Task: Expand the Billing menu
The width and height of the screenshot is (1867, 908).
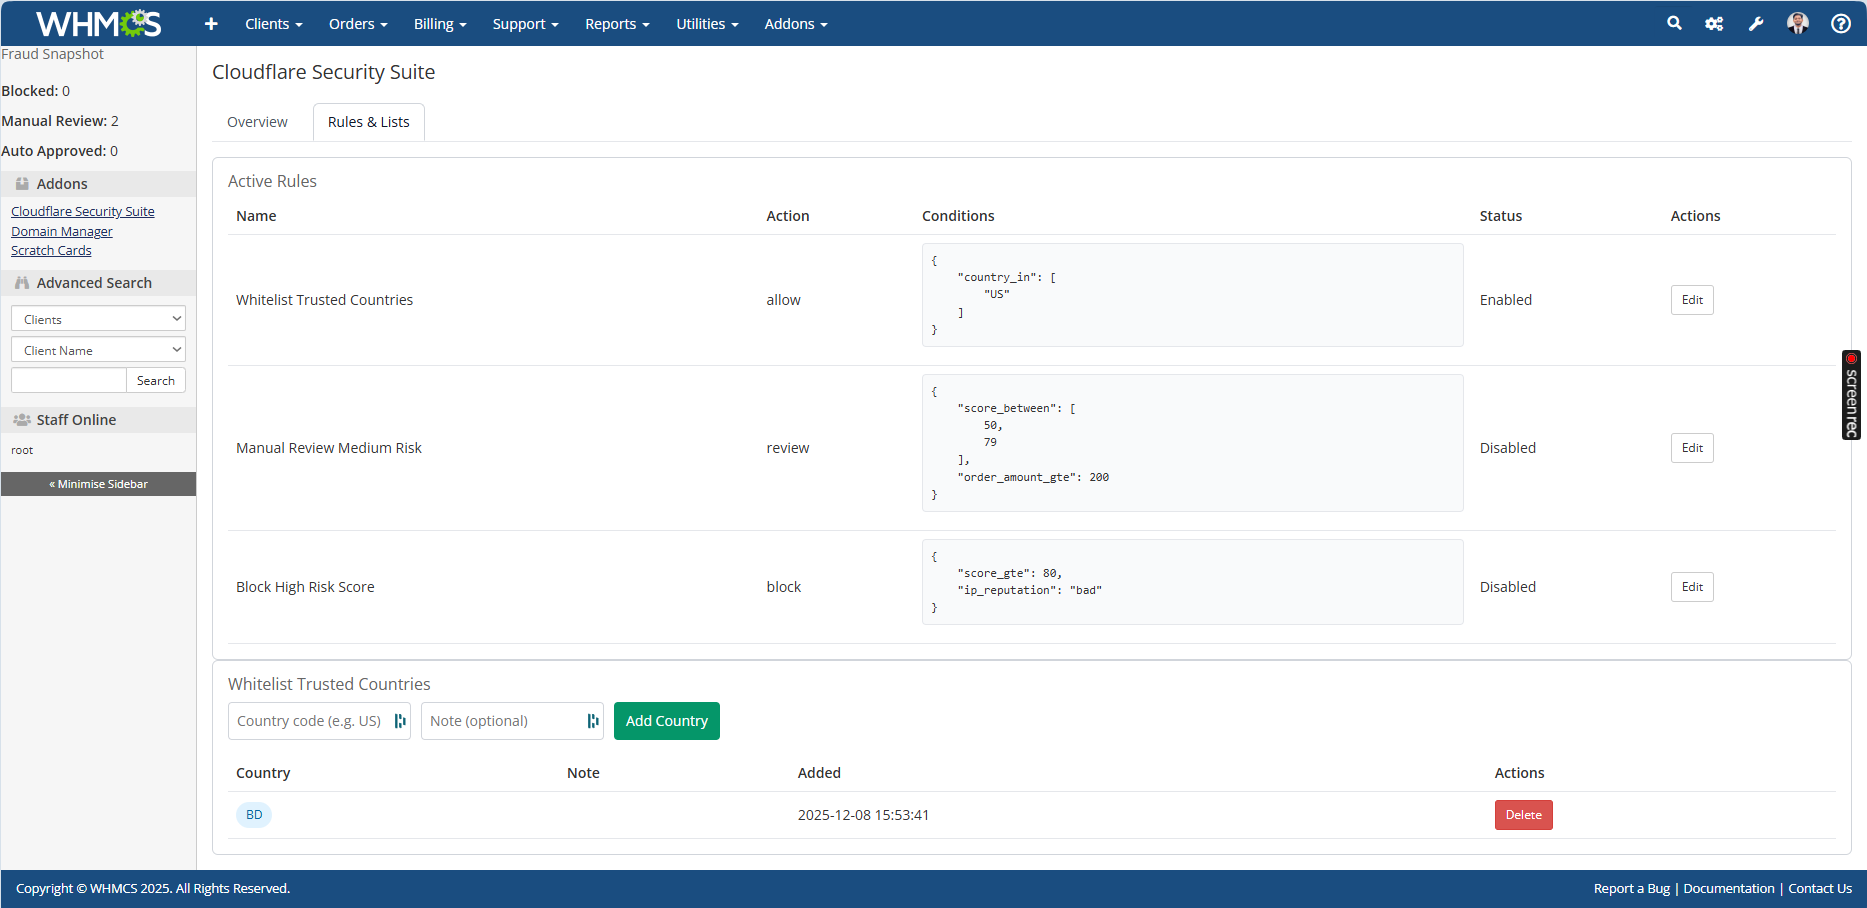Action: tap(440, 24)
